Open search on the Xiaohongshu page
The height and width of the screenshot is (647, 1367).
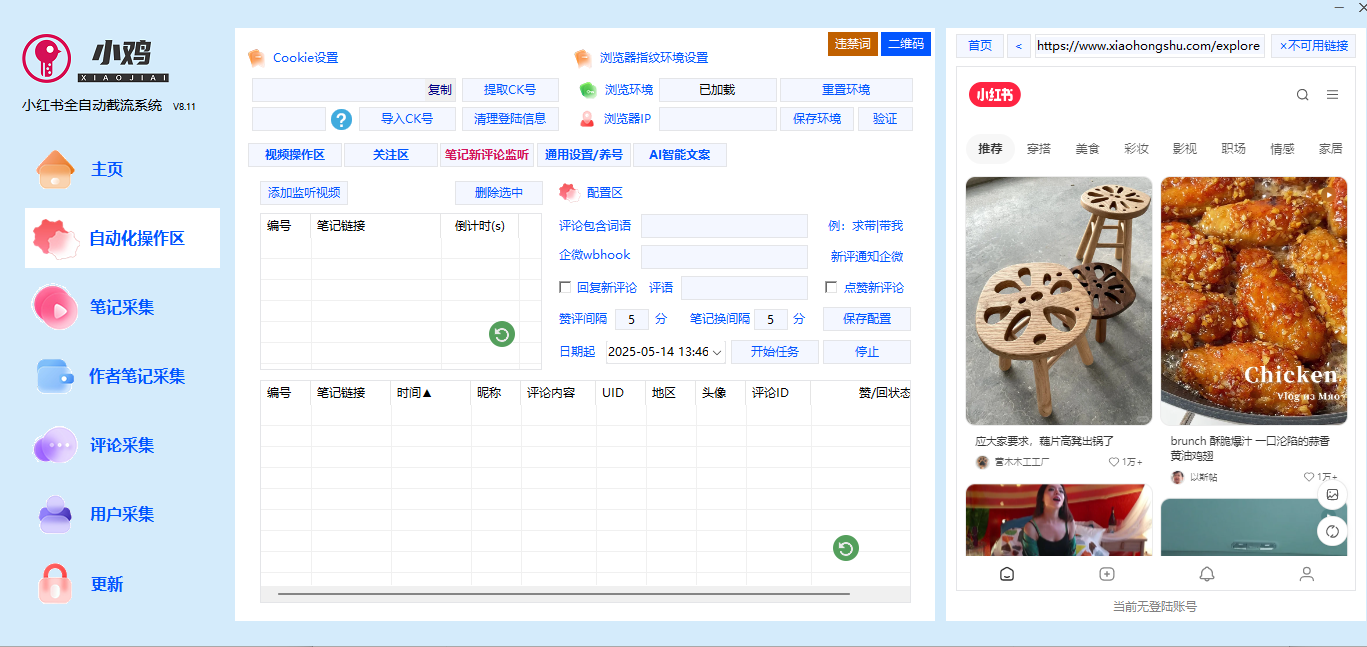click(1302, 94)
